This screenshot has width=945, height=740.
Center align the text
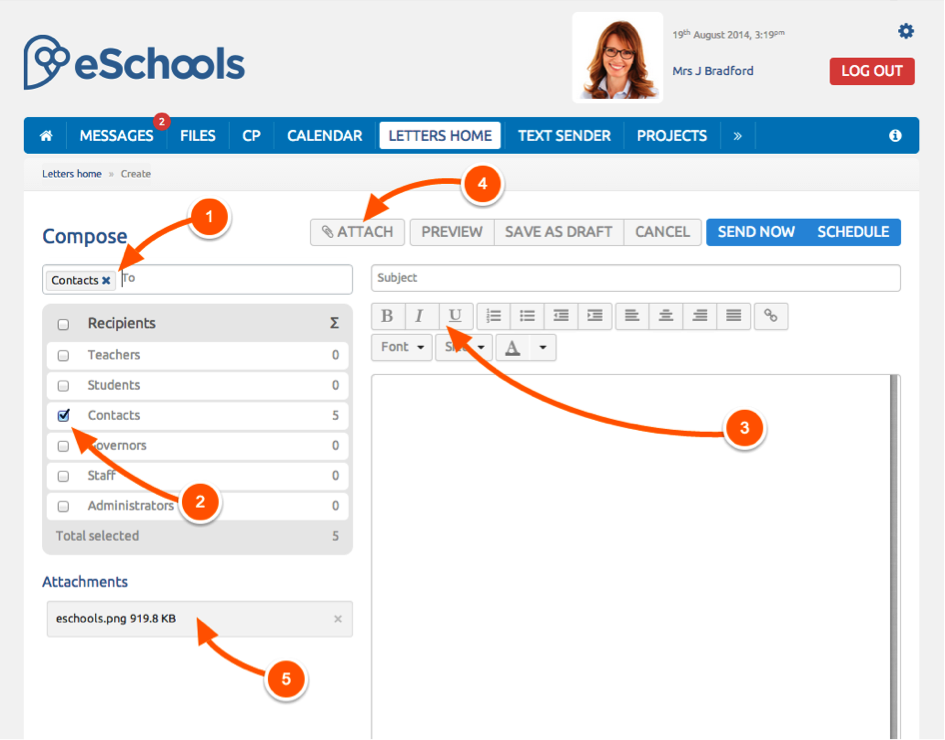click(666, 316)
